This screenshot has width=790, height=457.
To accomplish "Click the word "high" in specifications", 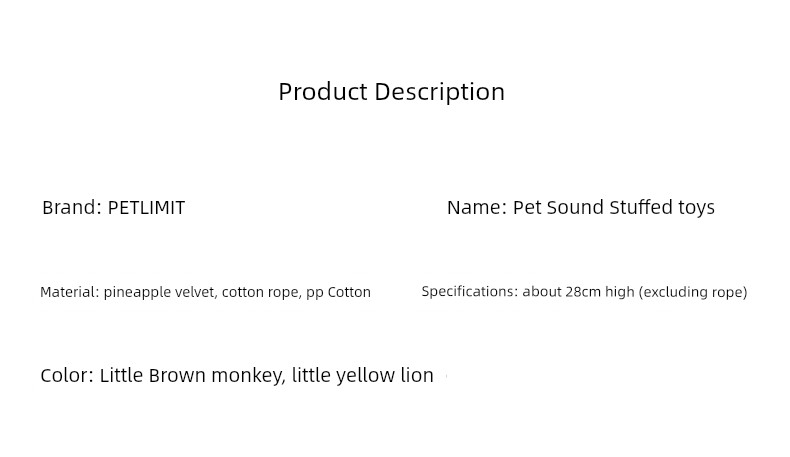I will [620, 292].
